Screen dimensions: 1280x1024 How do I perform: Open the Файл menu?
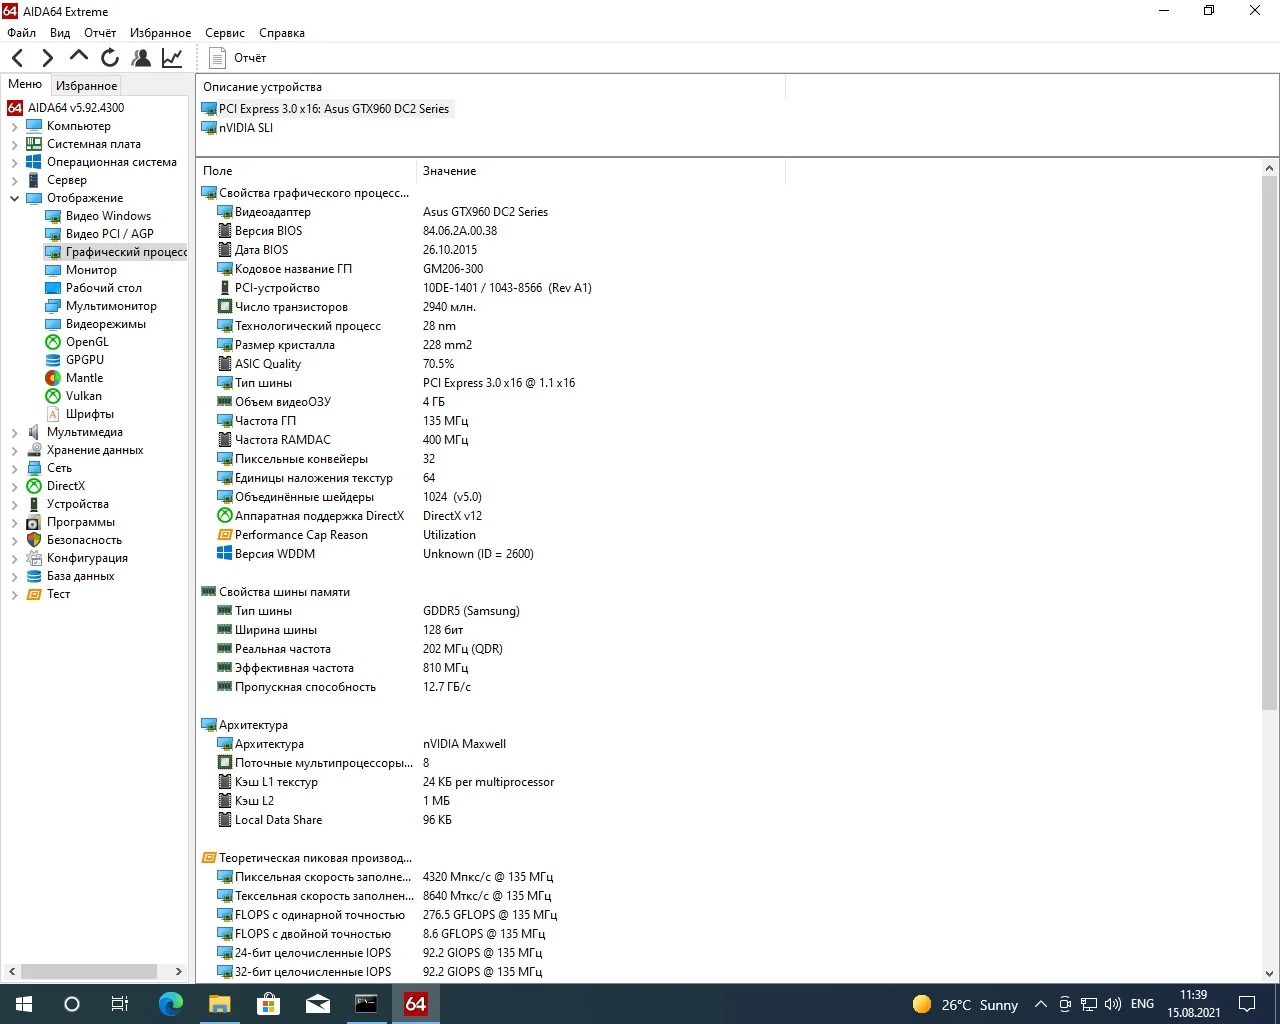21,33
